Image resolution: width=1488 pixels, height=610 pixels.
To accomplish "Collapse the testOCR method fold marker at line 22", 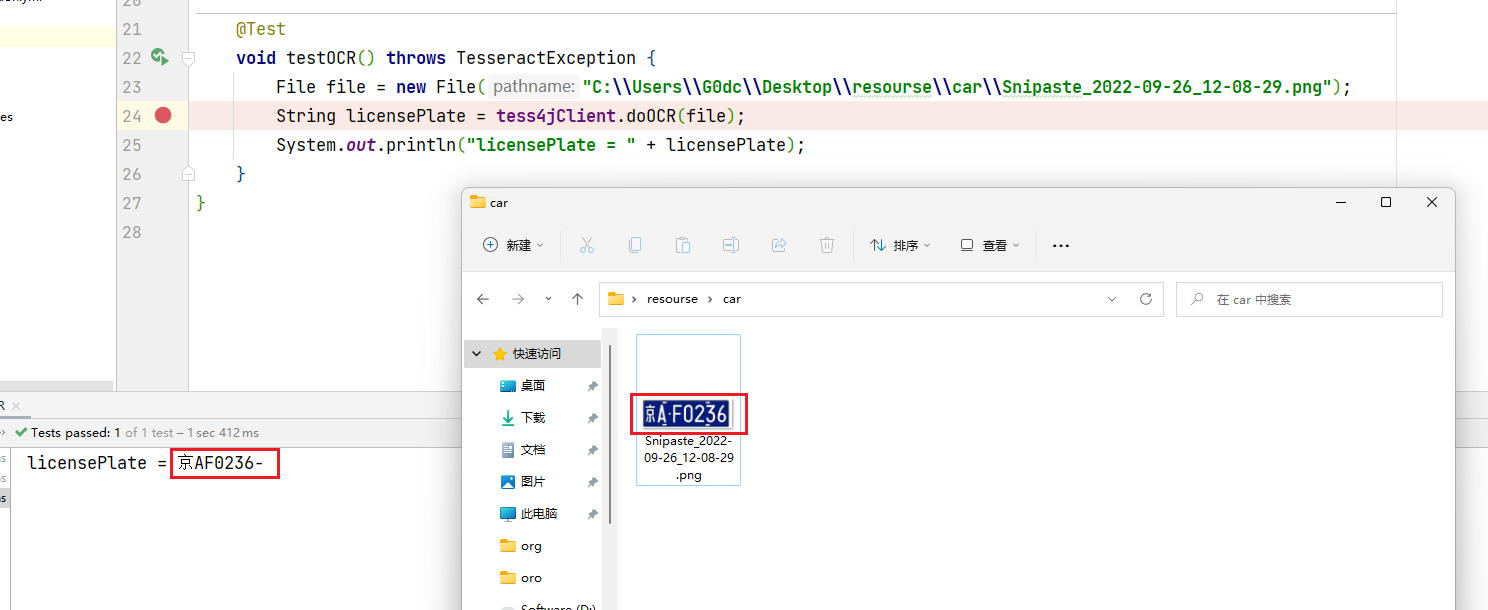I will tap(188, 58).
